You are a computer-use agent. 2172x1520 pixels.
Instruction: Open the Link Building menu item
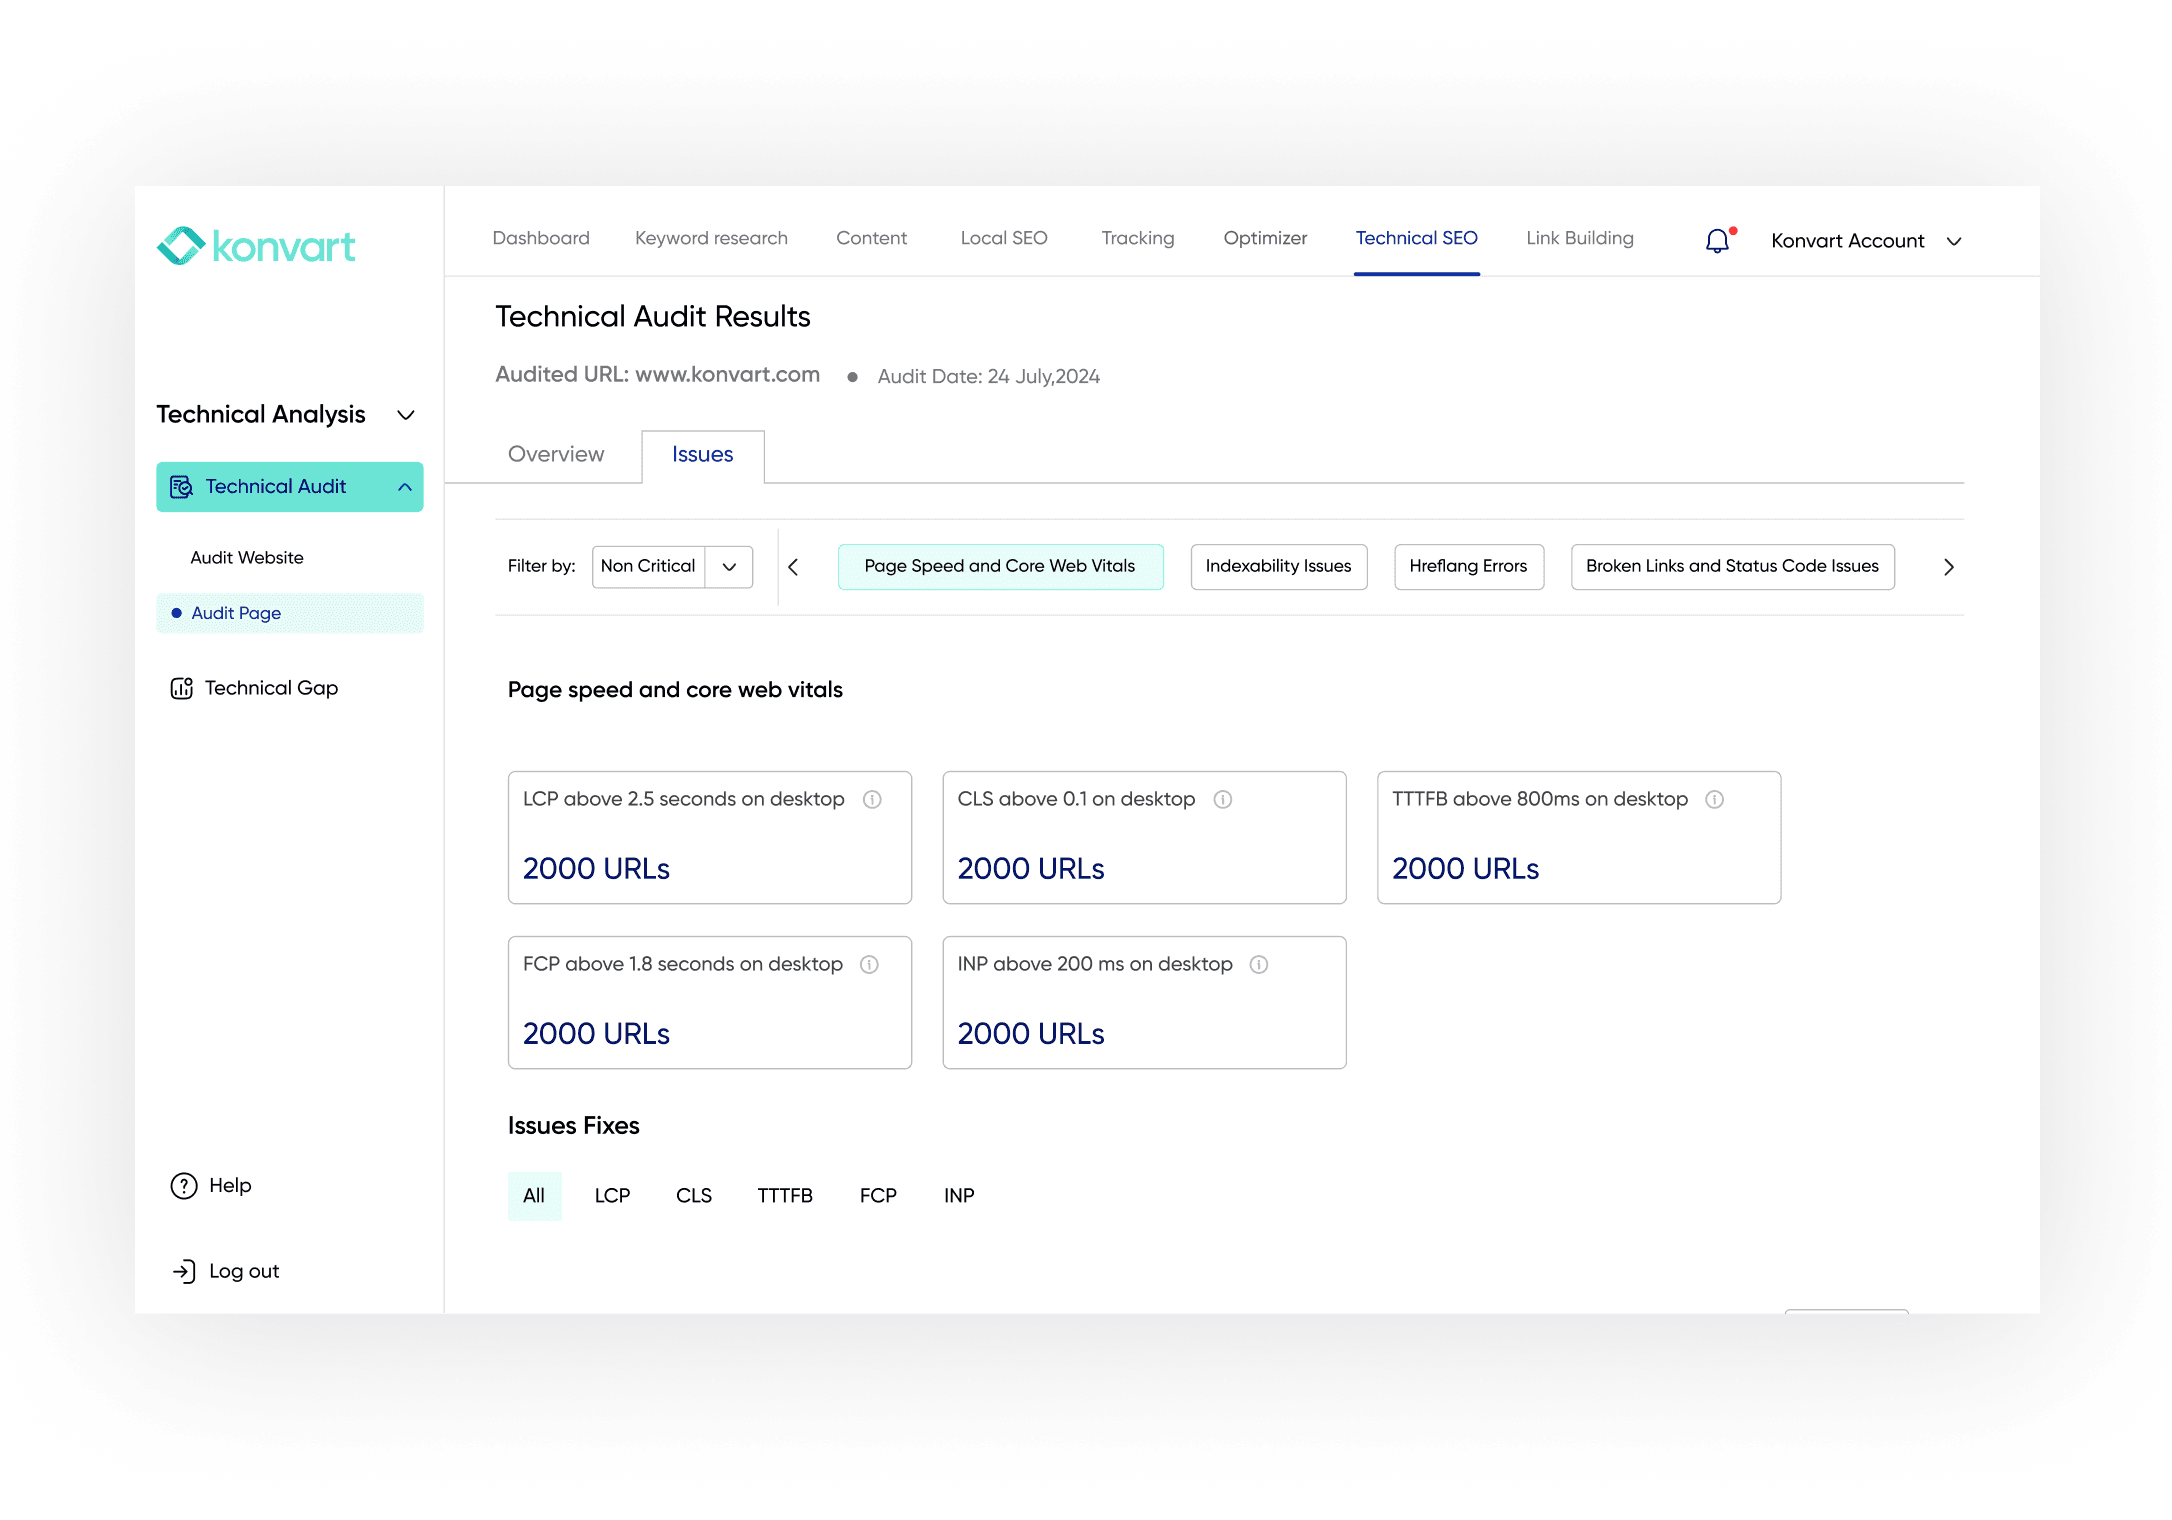tap(1579, 238)
